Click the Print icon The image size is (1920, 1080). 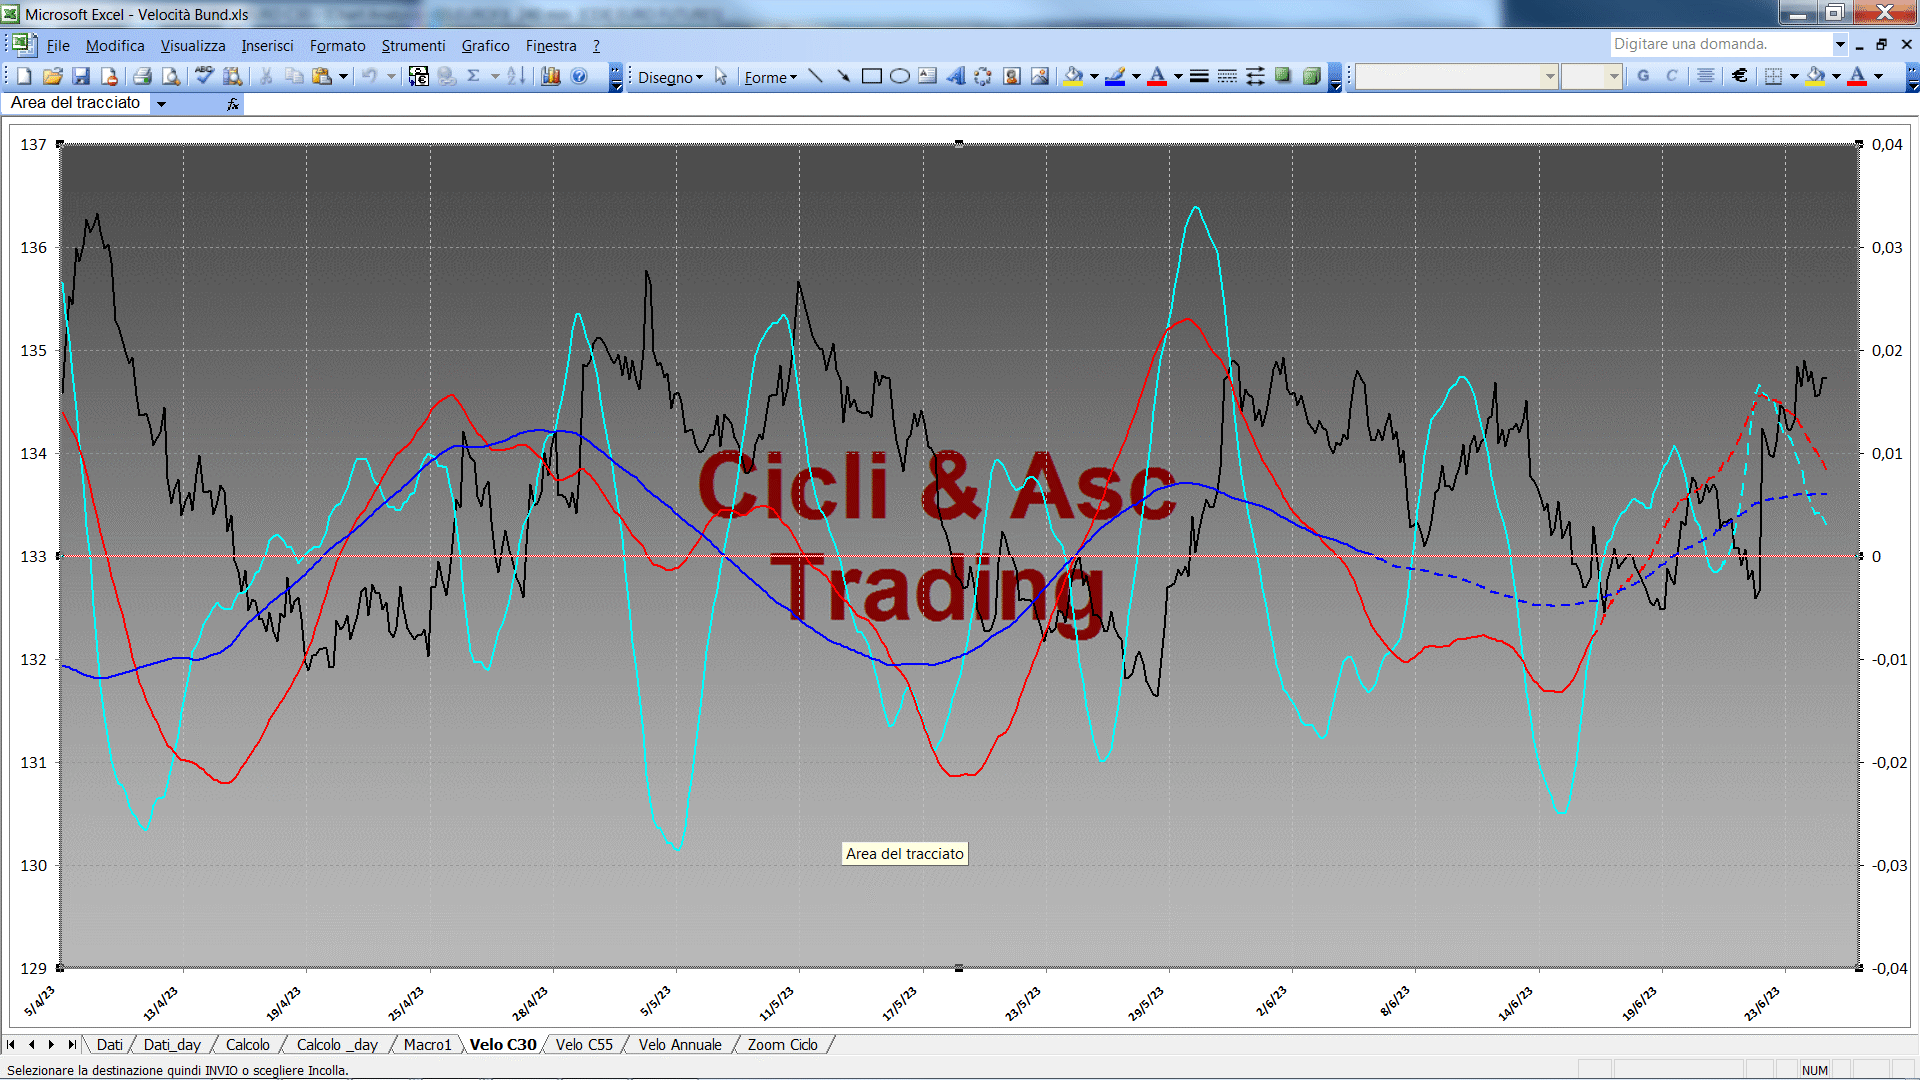click(142, 76)
